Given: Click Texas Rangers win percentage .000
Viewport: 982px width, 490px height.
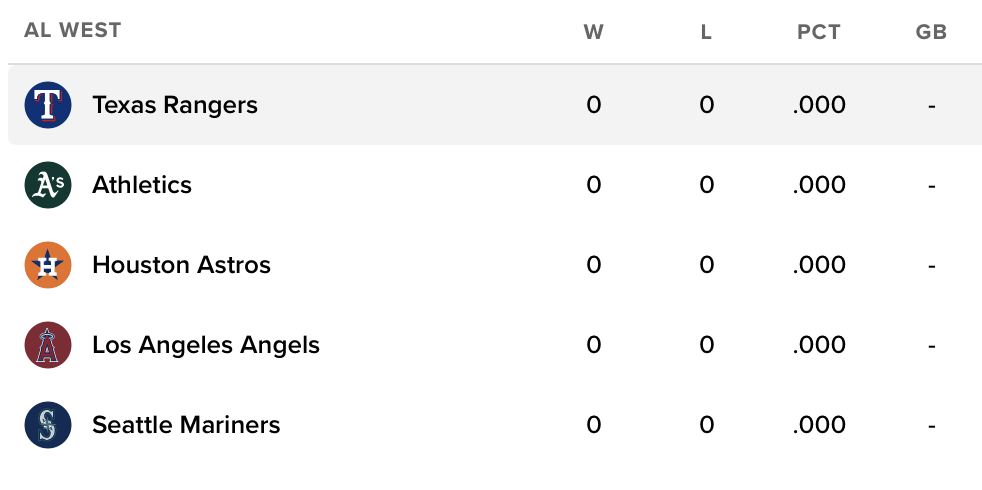Looking at the screenshot, I should tap(819, 105).
